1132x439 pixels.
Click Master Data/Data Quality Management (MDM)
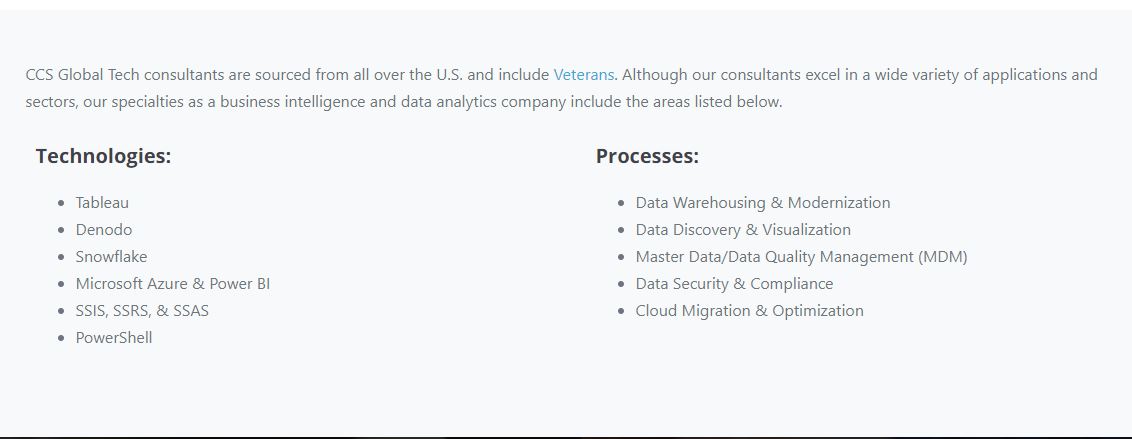pos(801,257)
